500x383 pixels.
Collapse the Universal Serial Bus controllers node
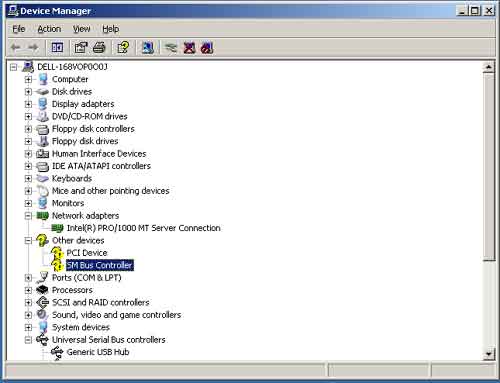(x=28, y=340)
